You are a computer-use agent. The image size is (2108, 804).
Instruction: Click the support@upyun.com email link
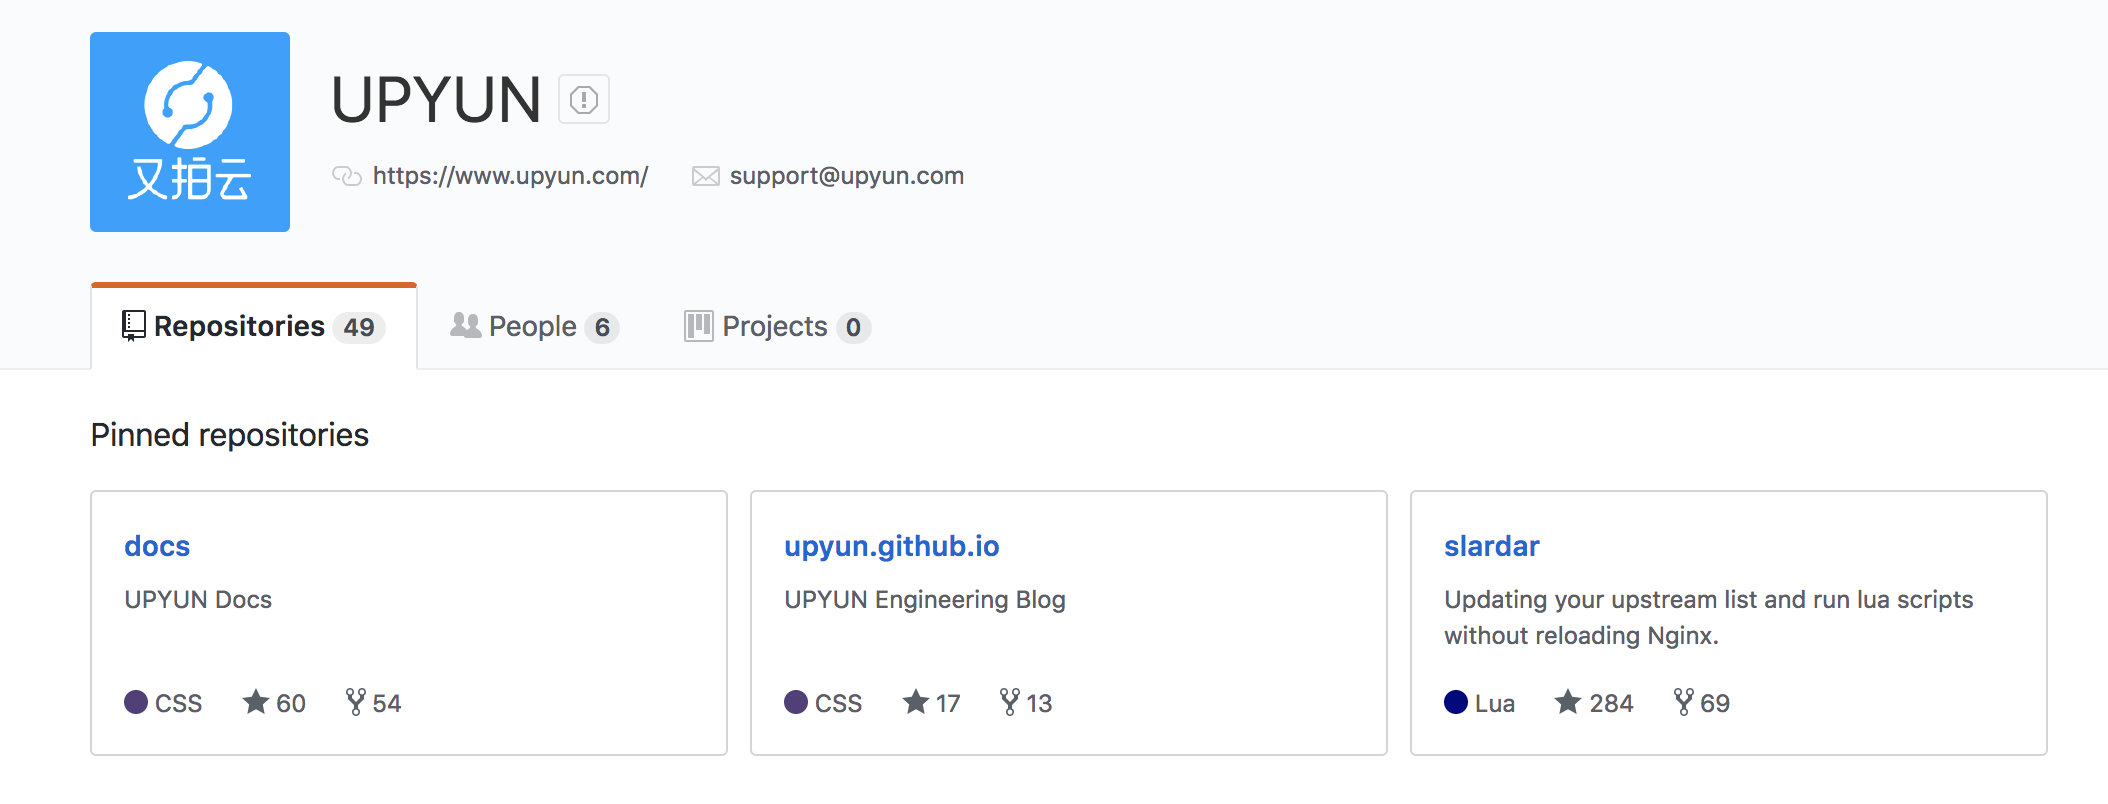846,176
